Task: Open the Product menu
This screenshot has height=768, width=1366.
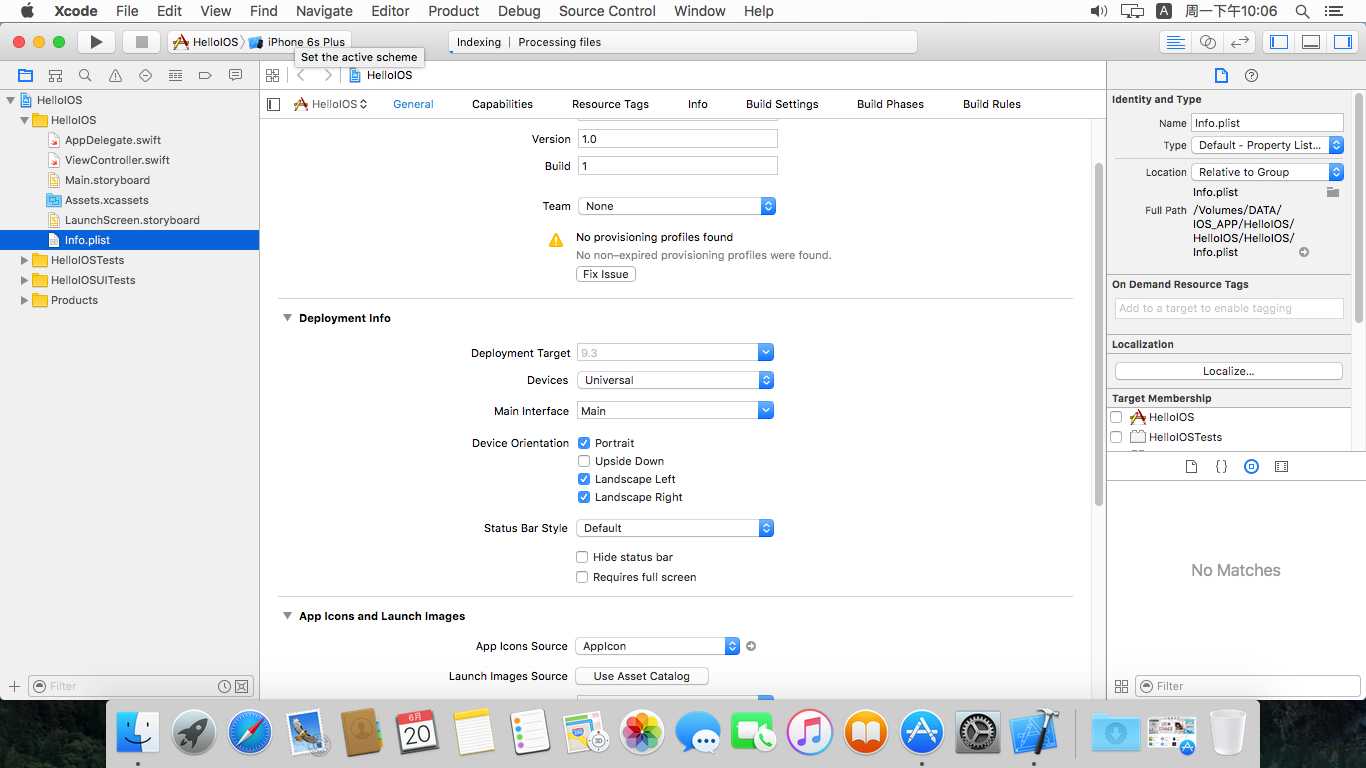Action: pyautogui.click(x=454, y=11)
